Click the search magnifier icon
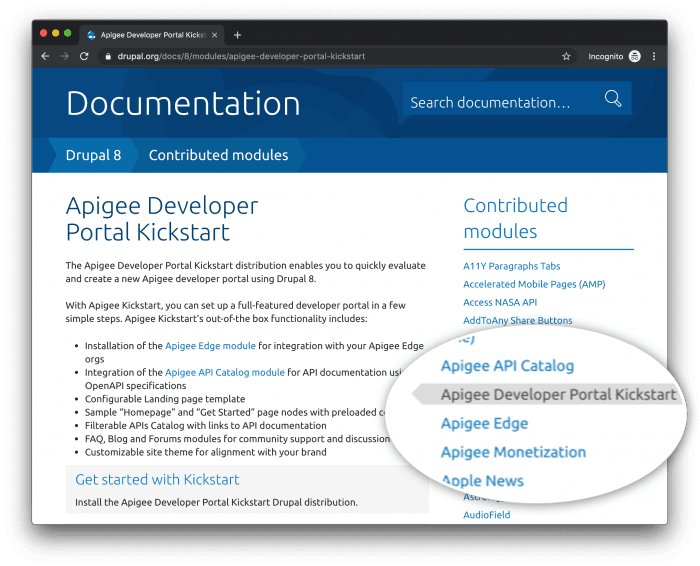 click(x=613, y=98)
